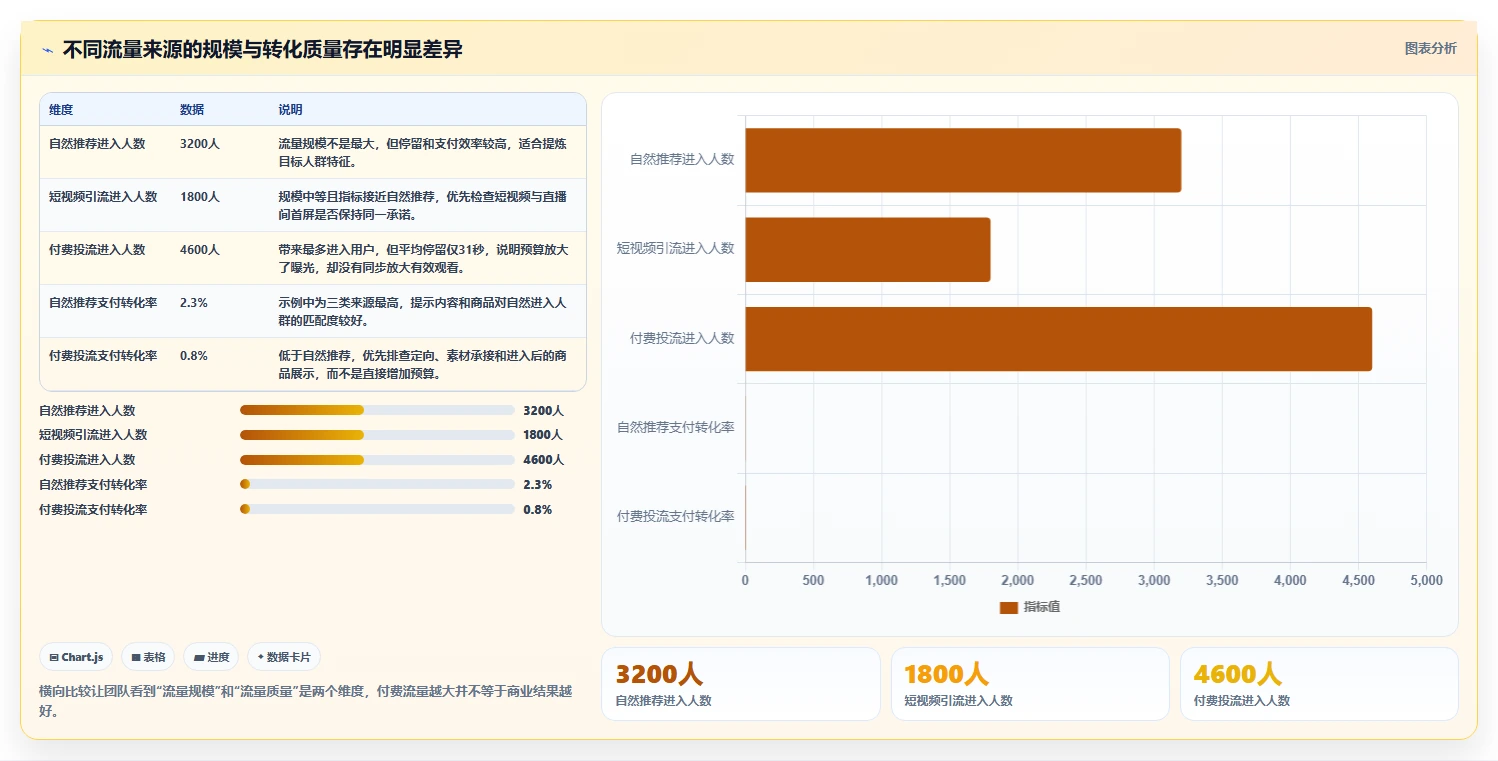Screen dimensions: 1498x761
Task: Click the 自然推荐进入人数 chart bar
Action: (963, 160)
